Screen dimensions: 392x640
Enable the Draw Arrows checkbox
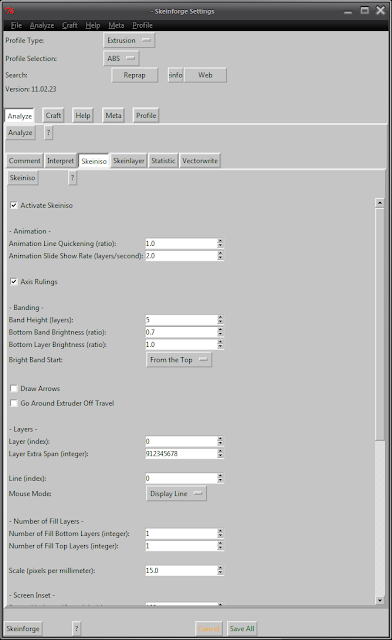[14, 388]
